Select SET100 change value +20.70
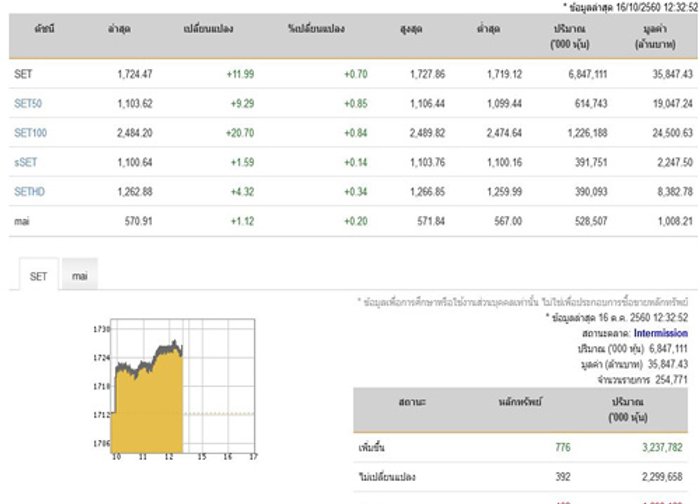Viewport: 700px width, 504px height. point(240,133)
